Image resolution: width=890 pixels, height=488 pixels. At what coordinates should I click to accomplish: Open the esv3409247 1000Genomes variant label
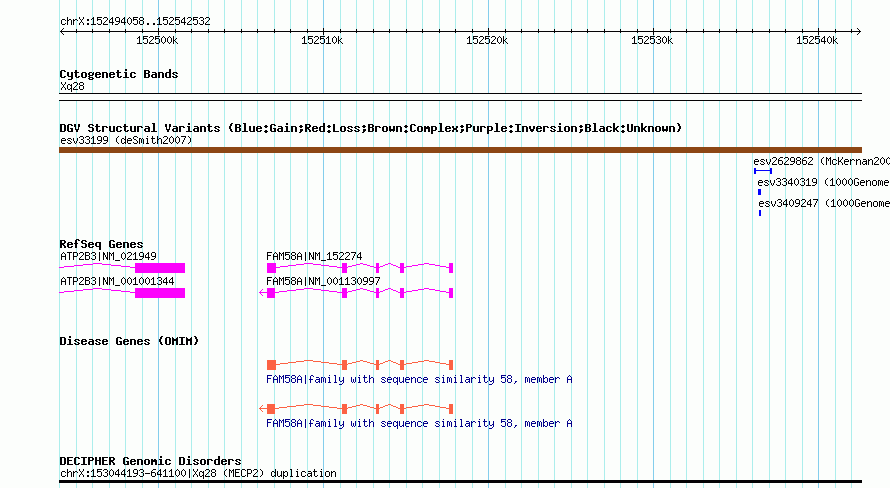point(824,203)
